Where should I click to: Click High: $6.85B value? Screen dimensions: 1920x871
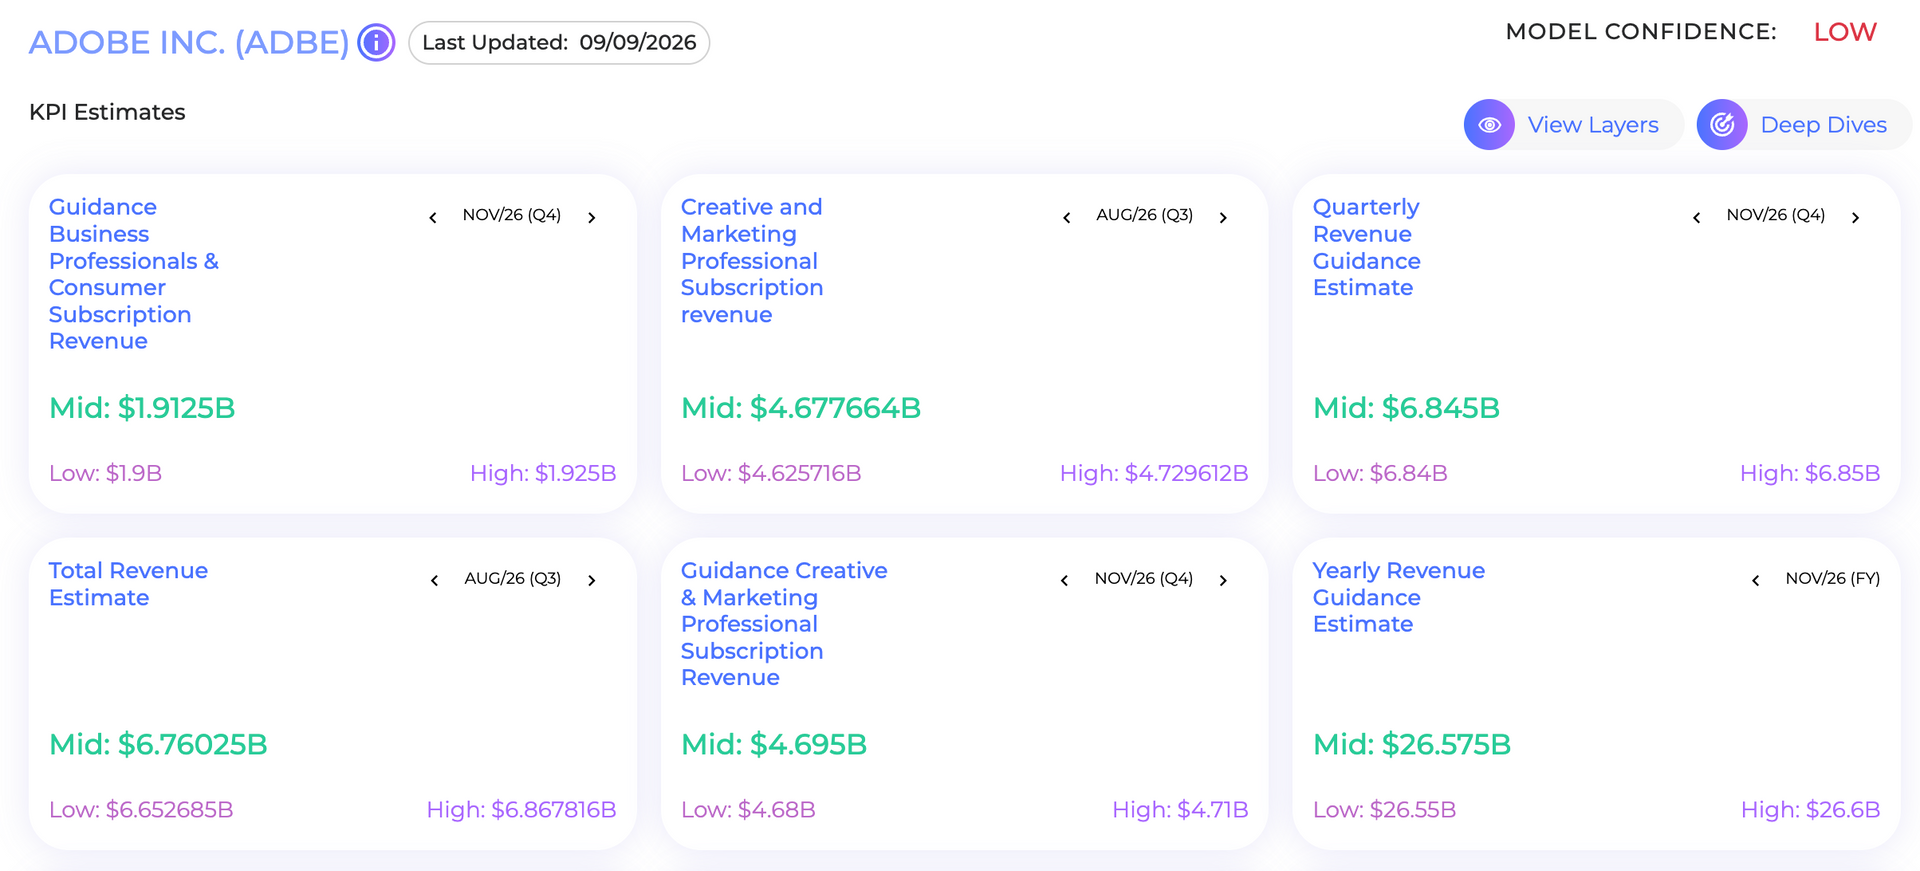pyautogui.click(x=1810, y=473)
